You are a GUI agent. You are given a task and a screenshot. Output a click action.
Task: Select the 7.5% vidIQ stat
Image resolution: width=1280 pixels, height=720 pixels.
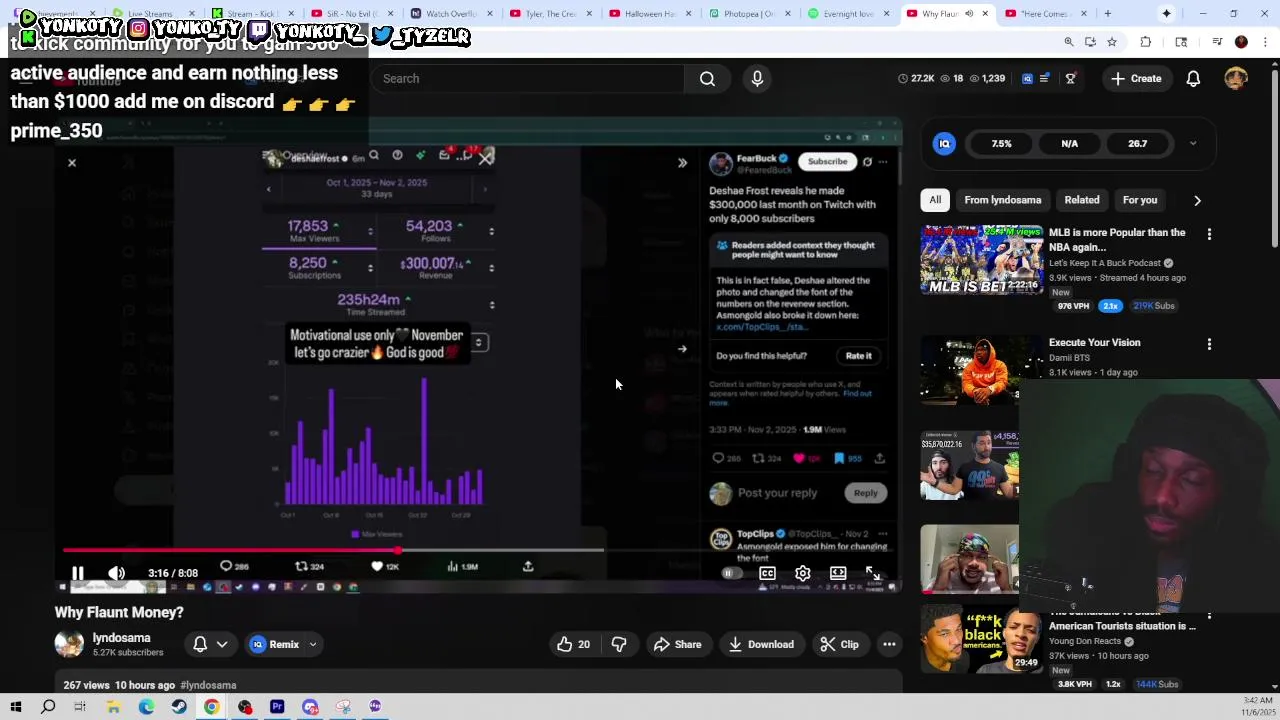[1001, 144]
